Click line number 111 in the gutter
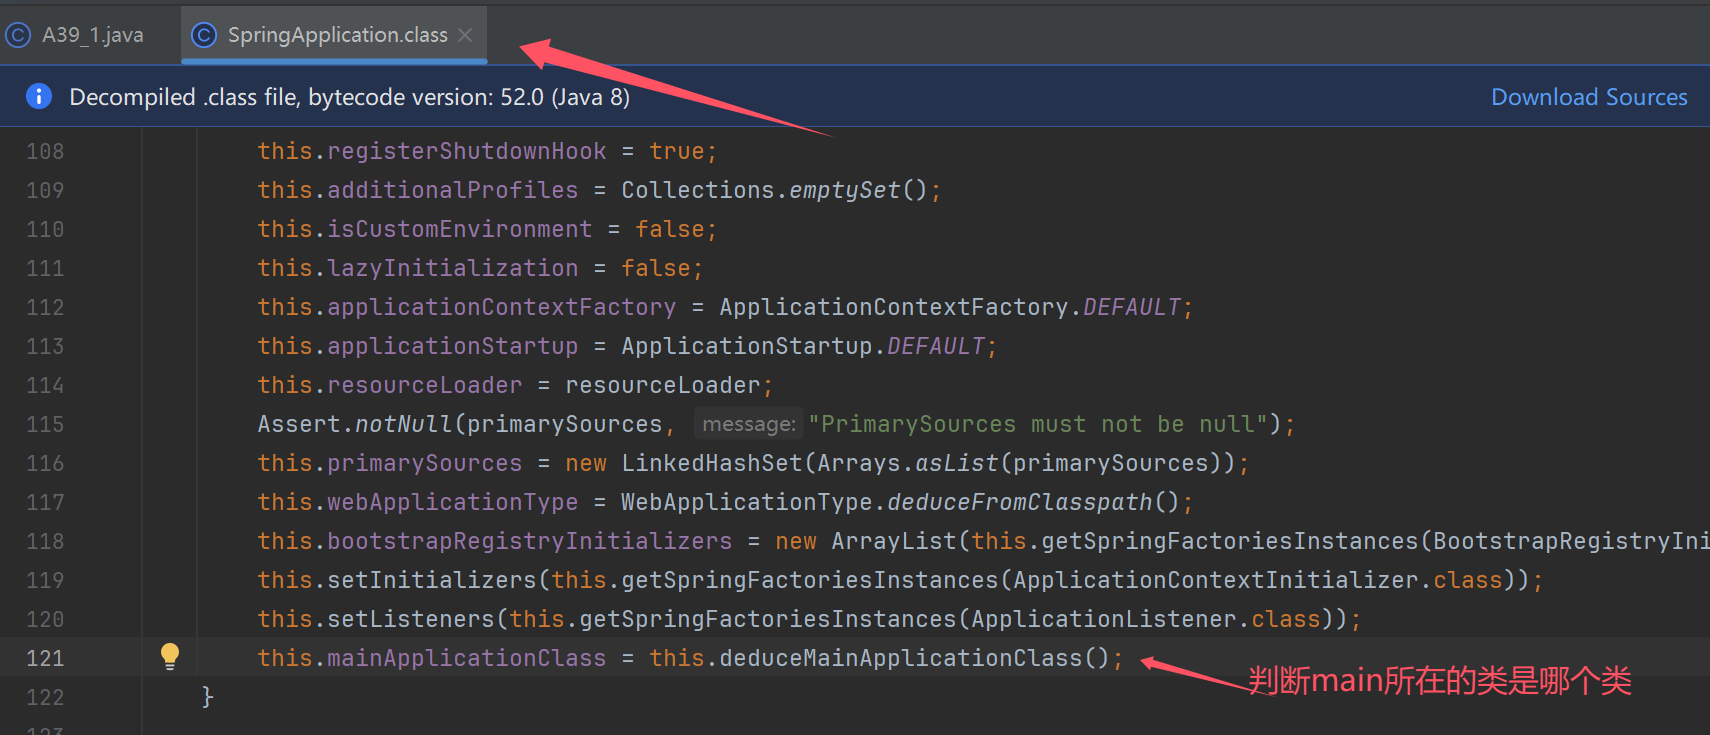This screenshot has height=735, width=1710. (45, 268)
